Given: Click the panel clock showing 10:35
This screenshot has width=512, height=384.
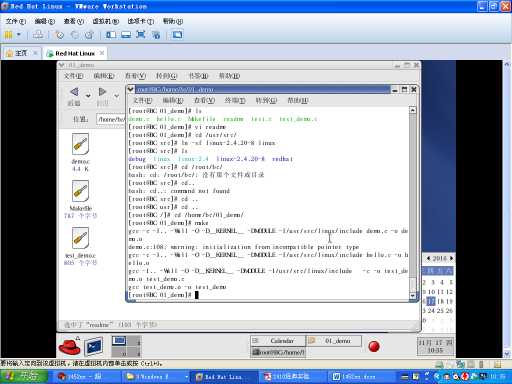Looking at the screenshot, I should coord(435,346).
